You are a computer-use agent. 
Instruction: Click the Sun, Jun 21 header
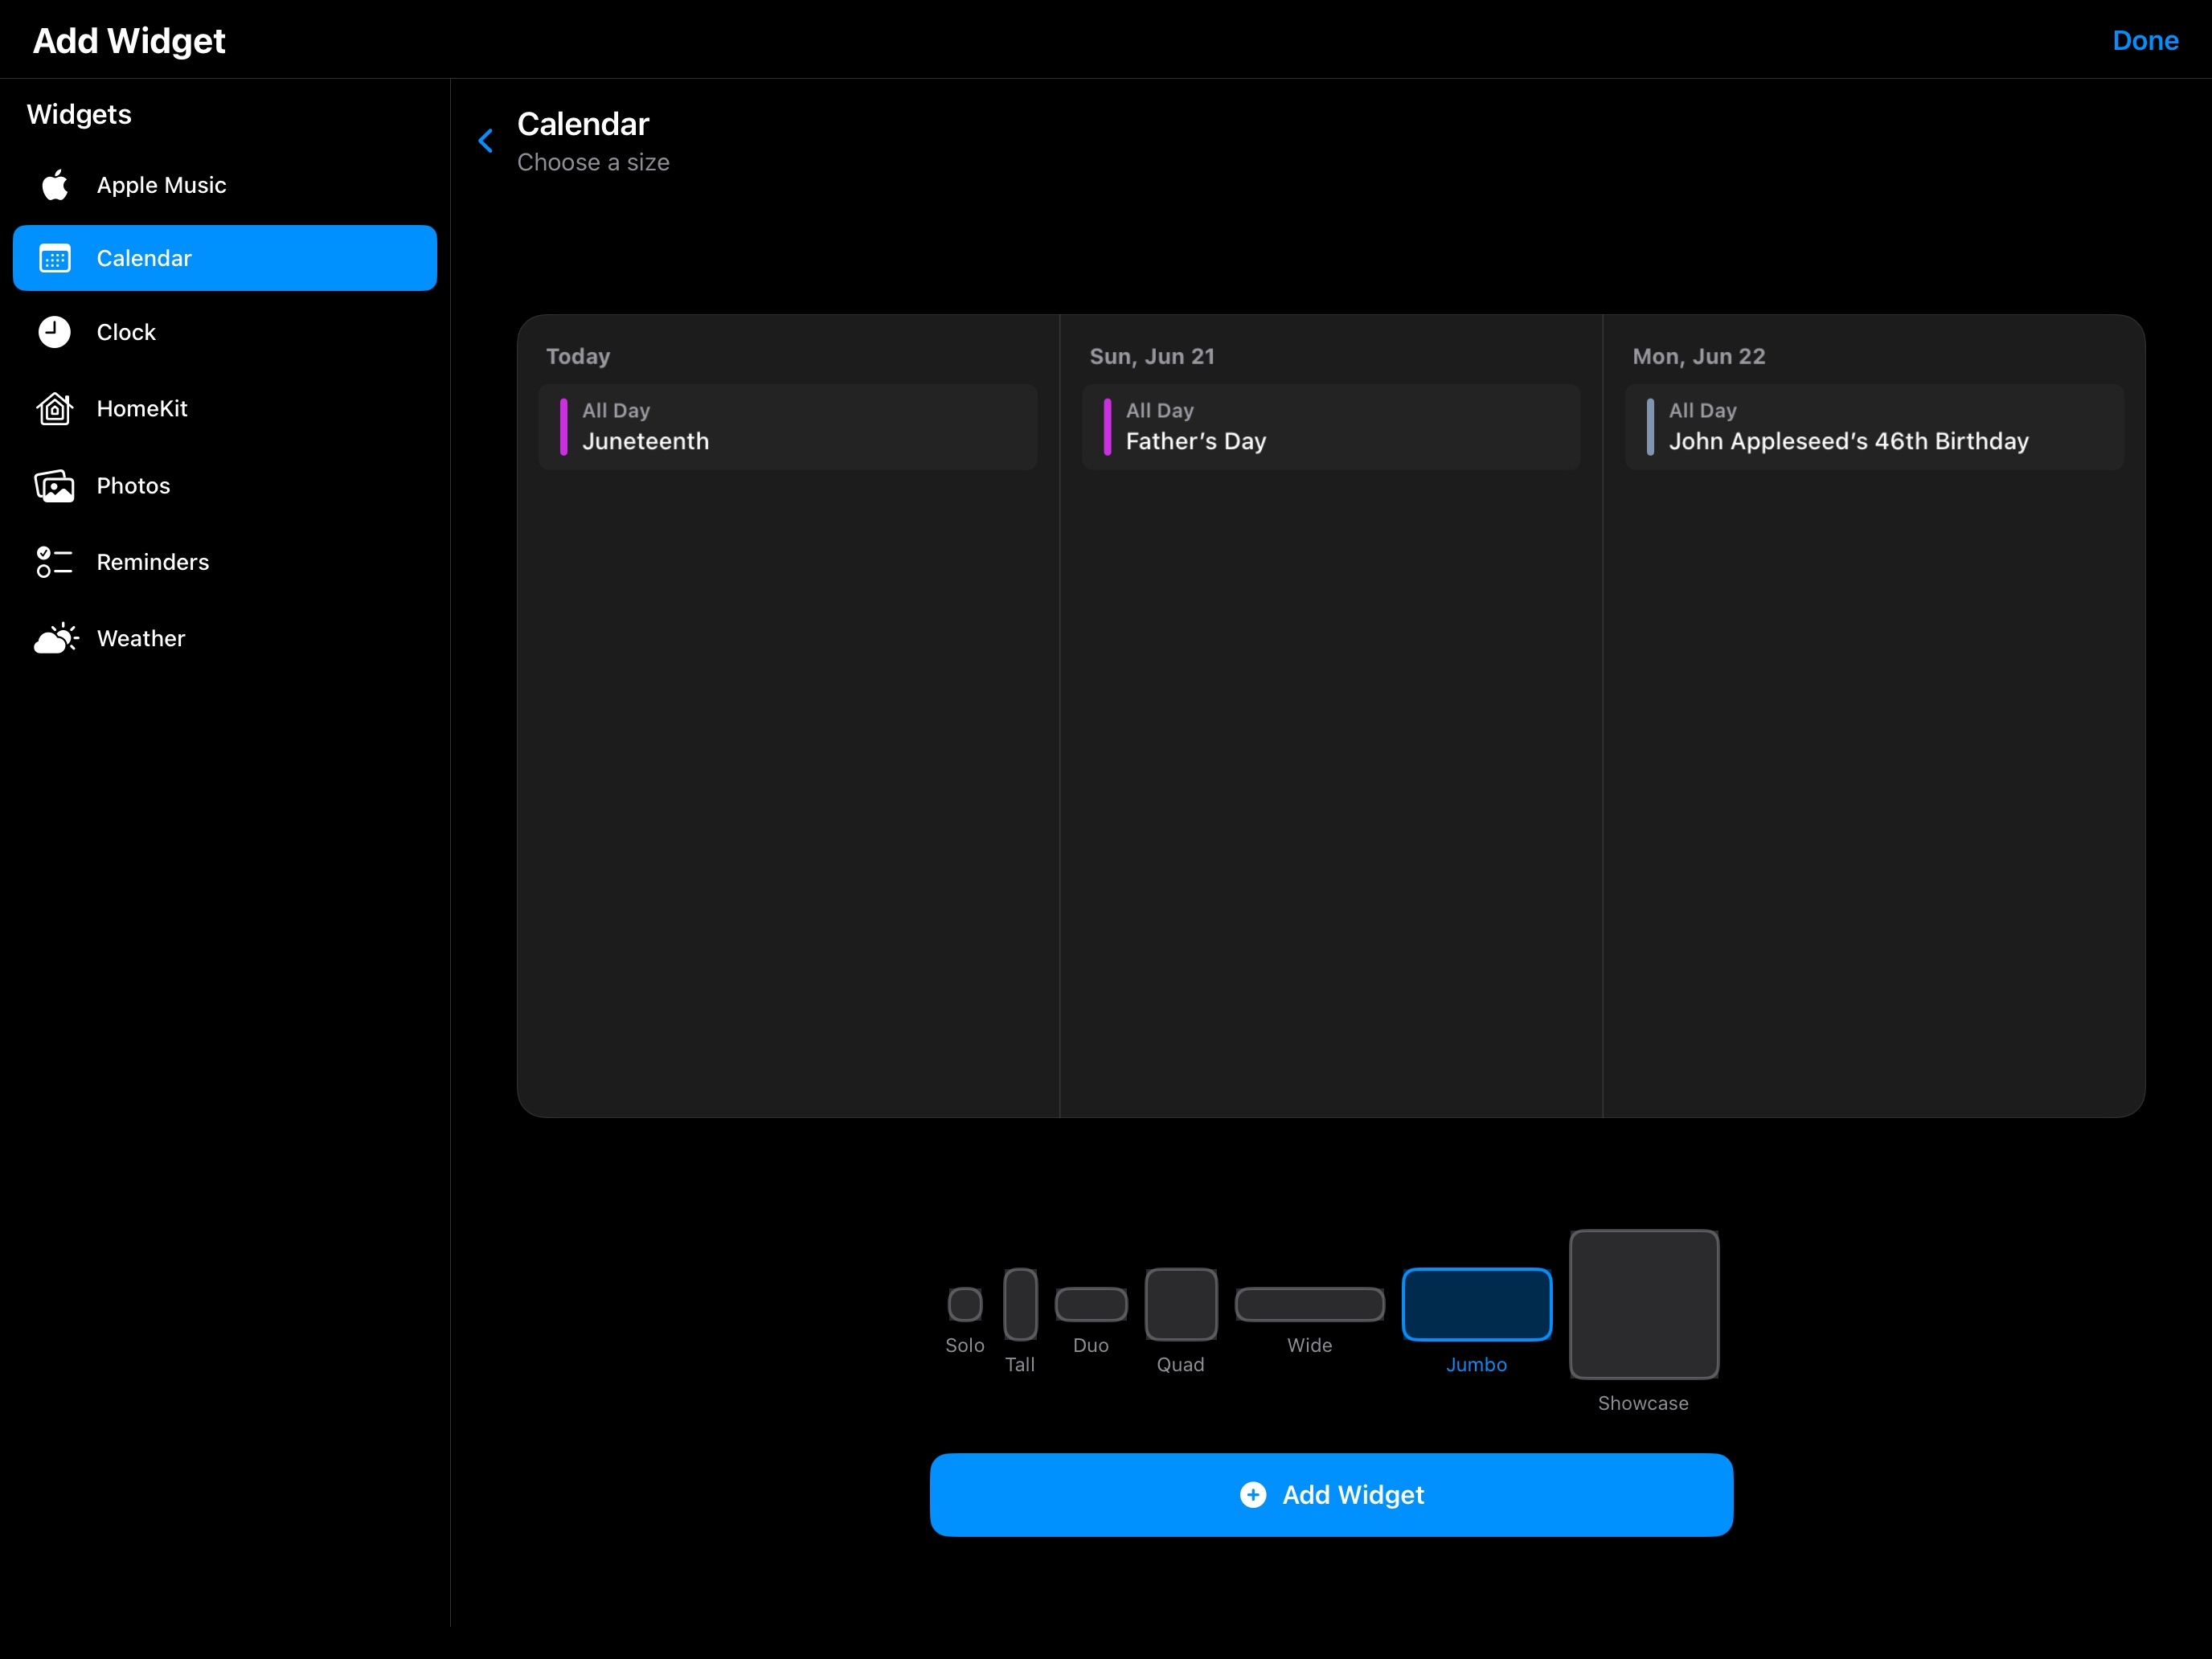click(1152, 356)
